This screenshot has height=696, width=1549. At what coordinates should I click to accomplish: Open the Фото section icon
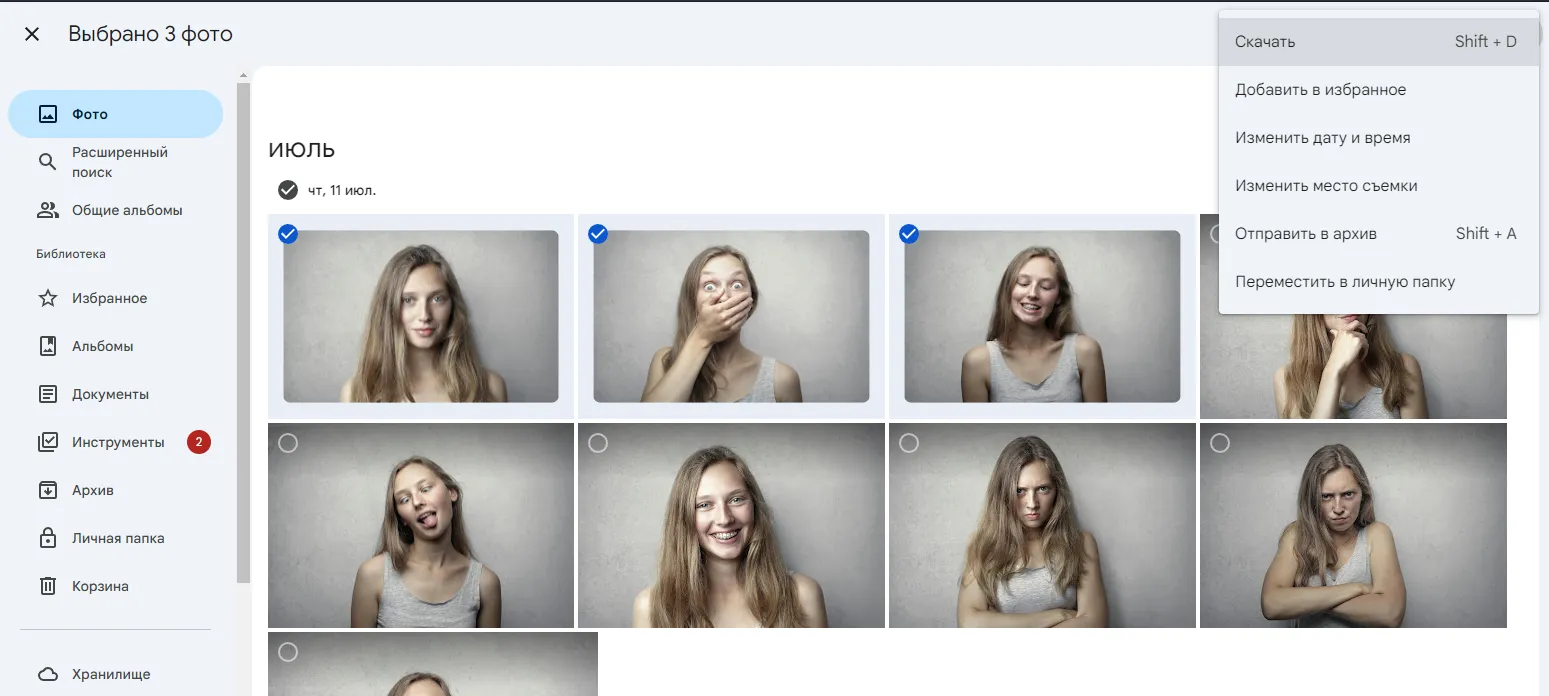click(x=47, y=113)
